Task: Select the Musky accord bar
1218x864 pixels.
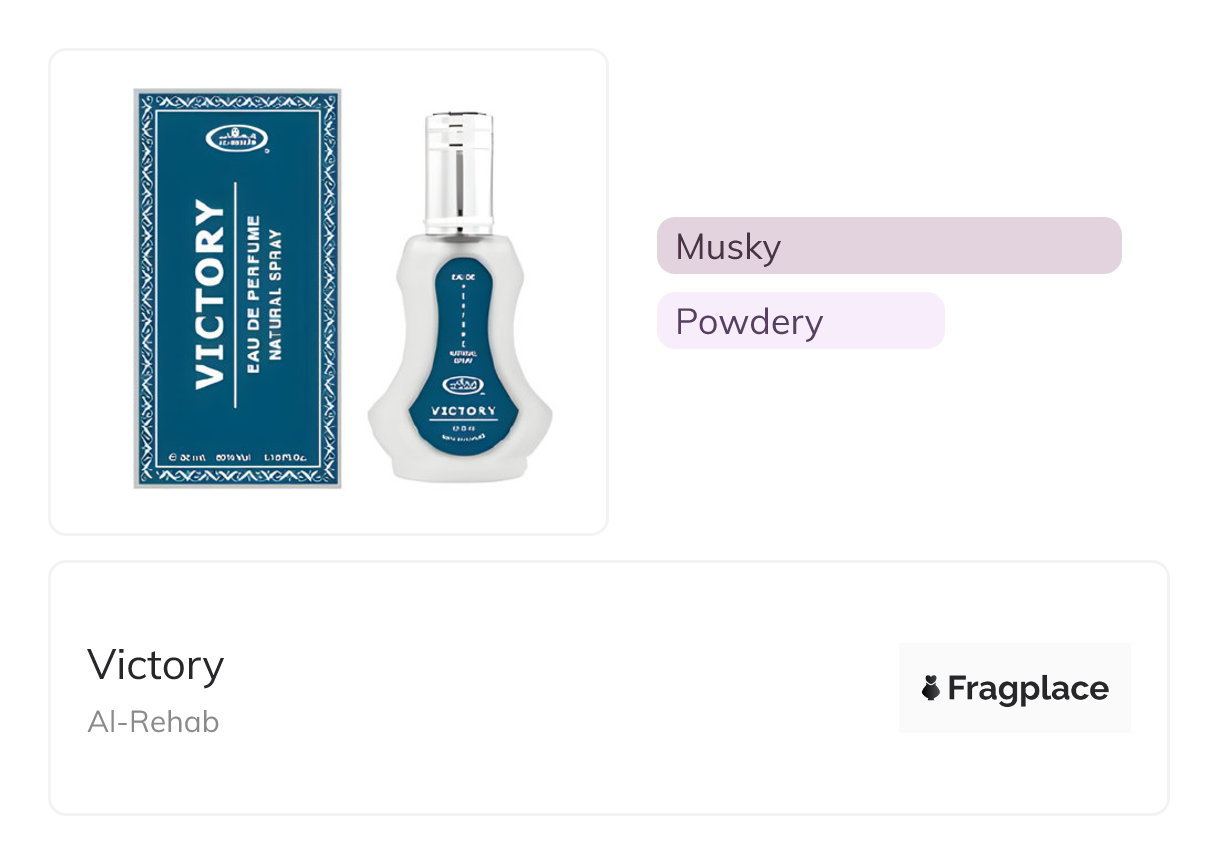Action: click(888, 246)
